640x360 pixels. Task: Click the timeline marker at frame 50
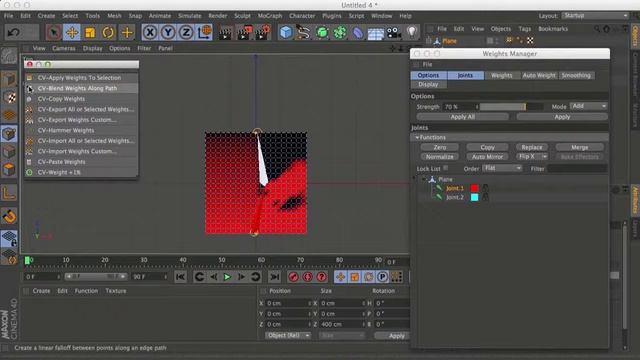(x=222, y=260)
